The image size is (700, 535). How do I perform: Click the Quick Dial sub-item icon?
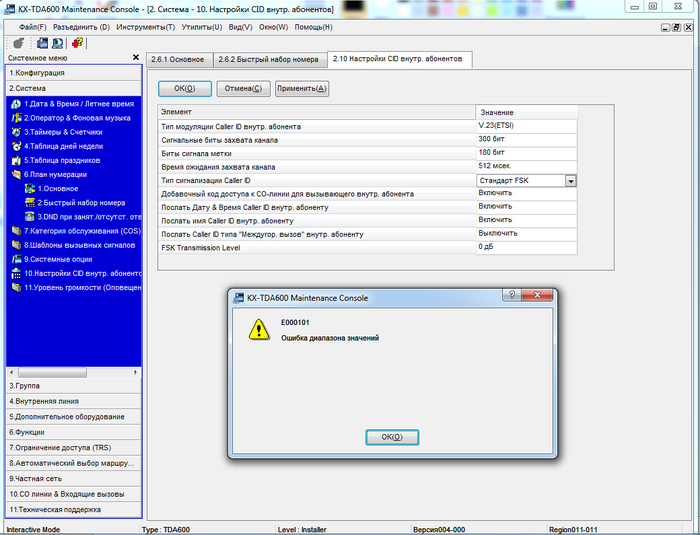pos(29,203)
